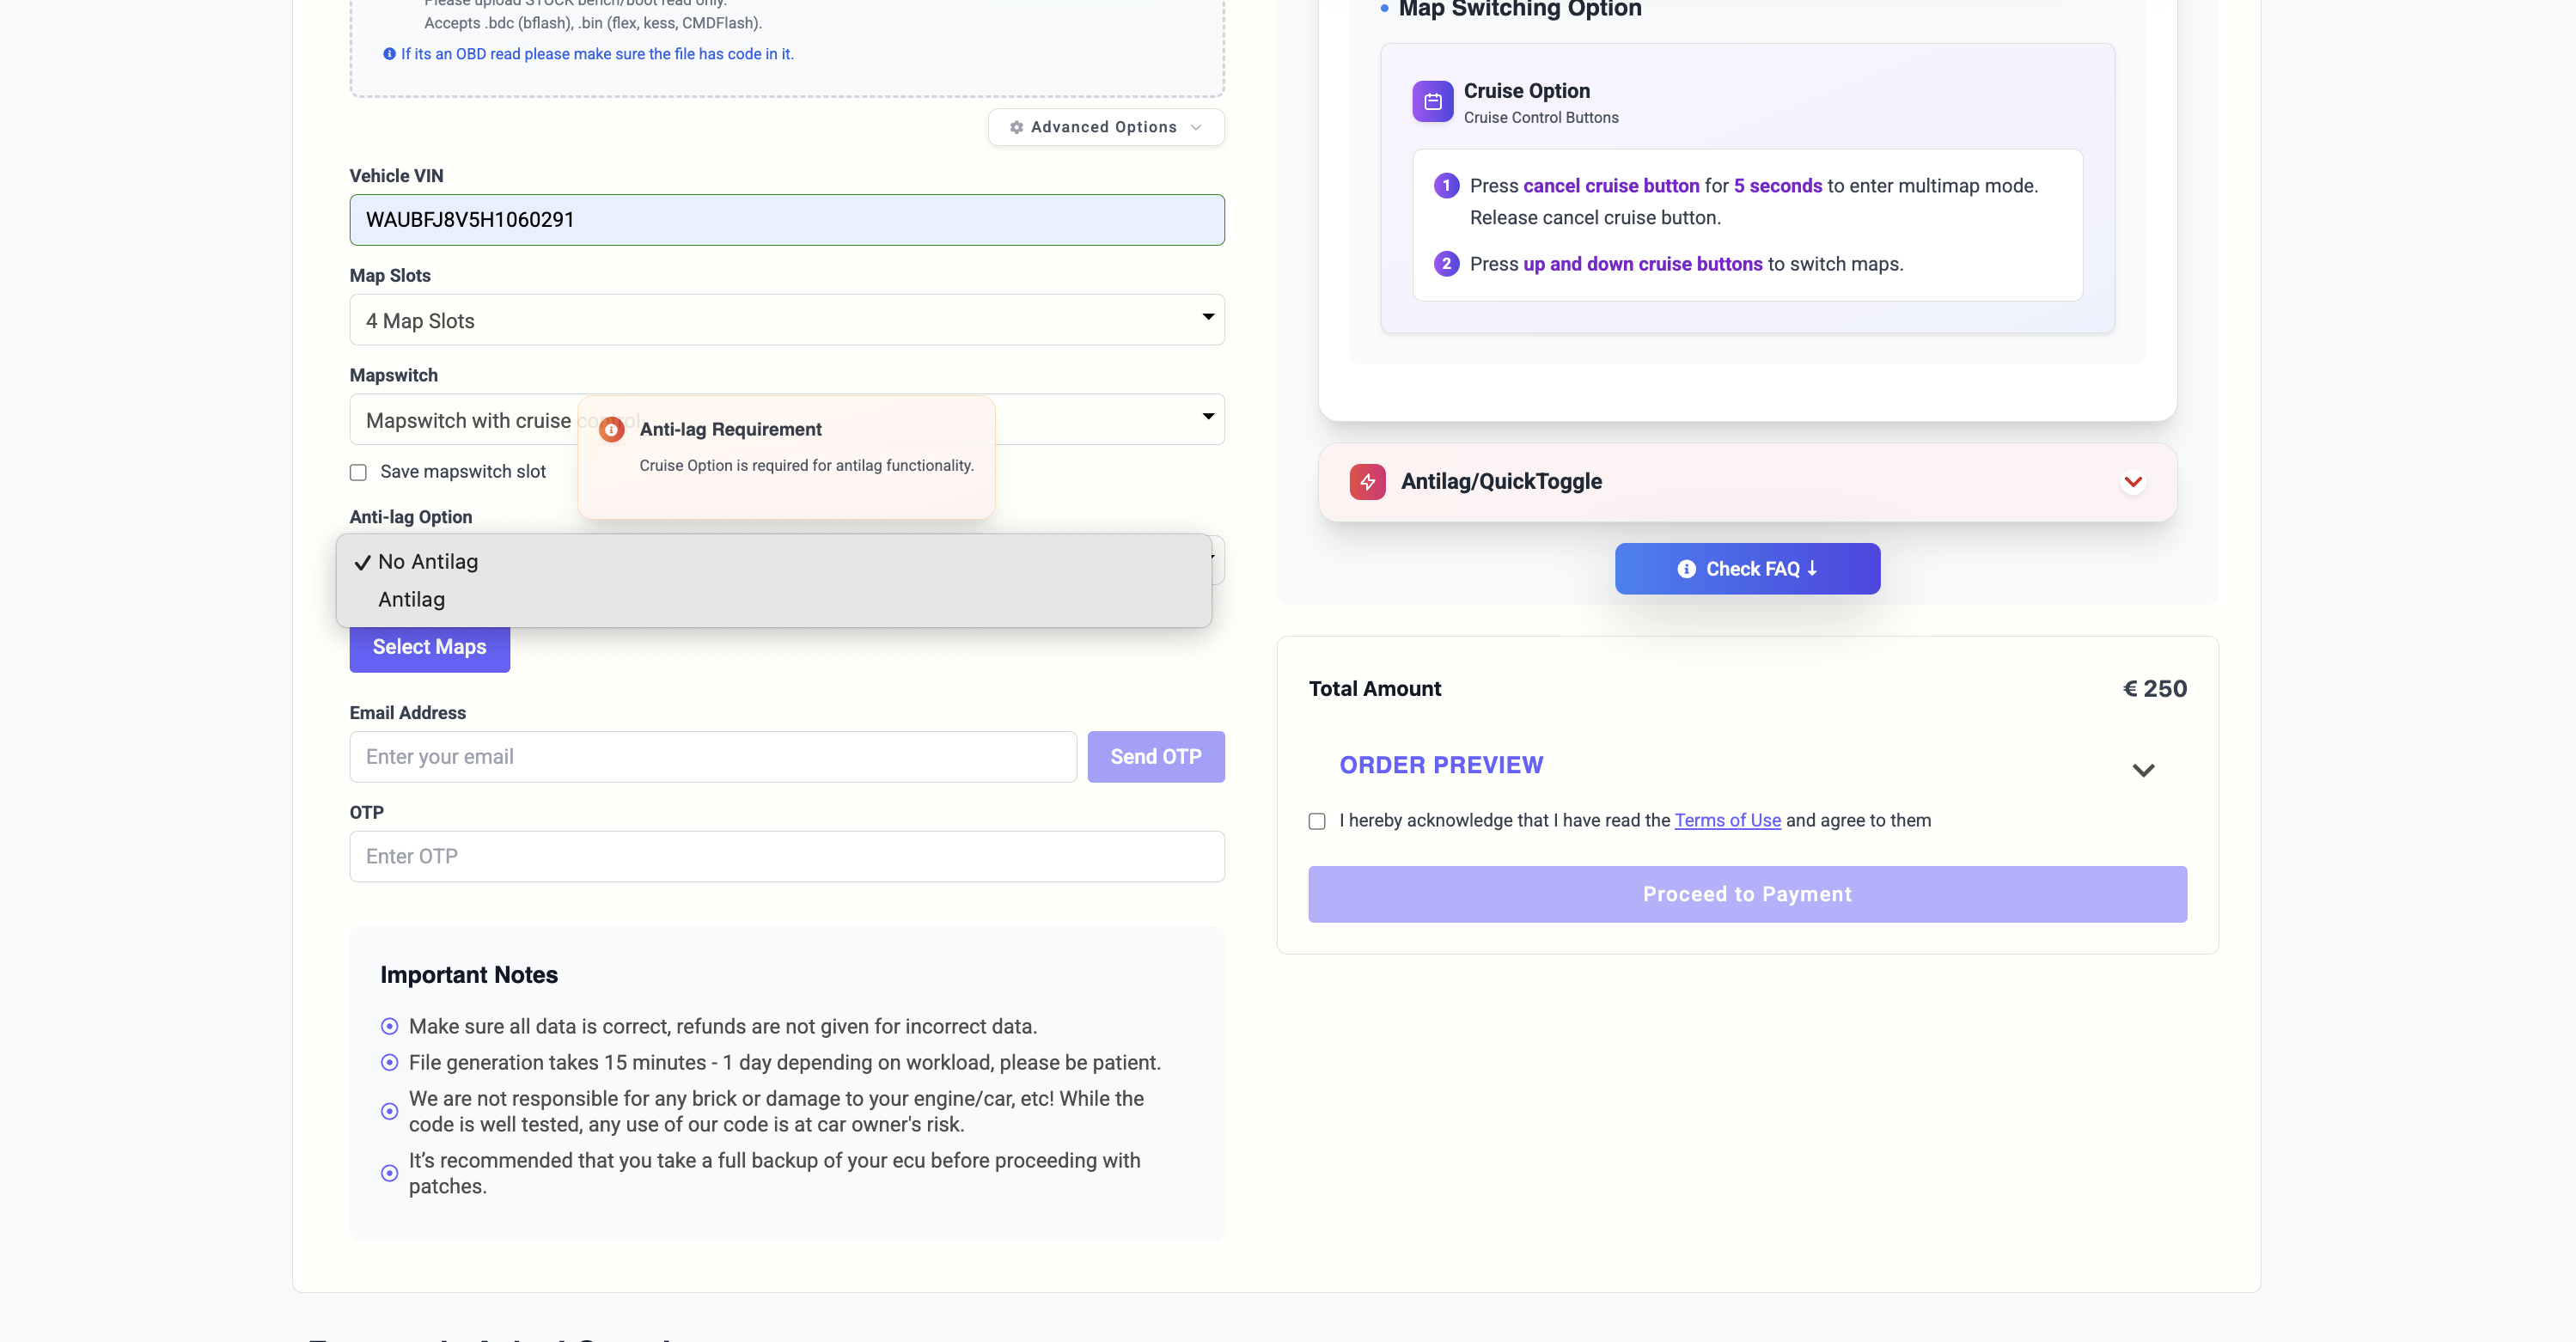Open the Map Slots dropdown
Screen dimensions: 2576x1342
[x=786, y=320]
